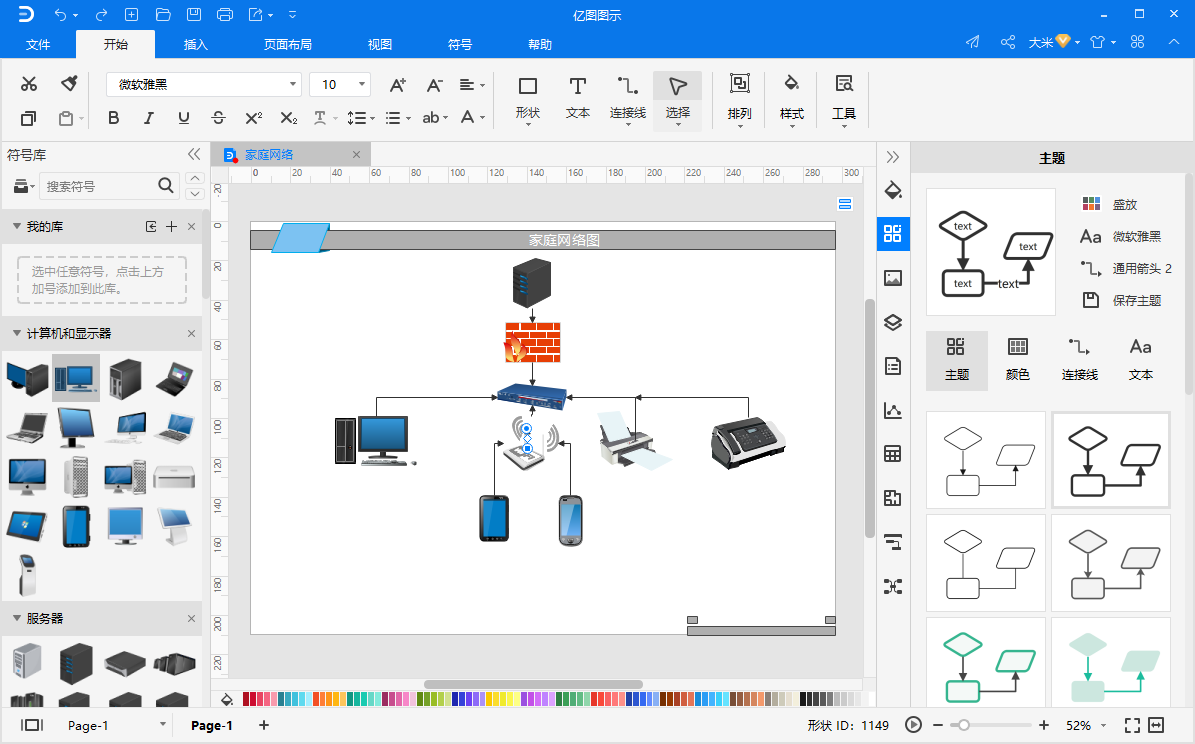
Task: Click the Save icon in title bar
Action: [x=194, y=14]
